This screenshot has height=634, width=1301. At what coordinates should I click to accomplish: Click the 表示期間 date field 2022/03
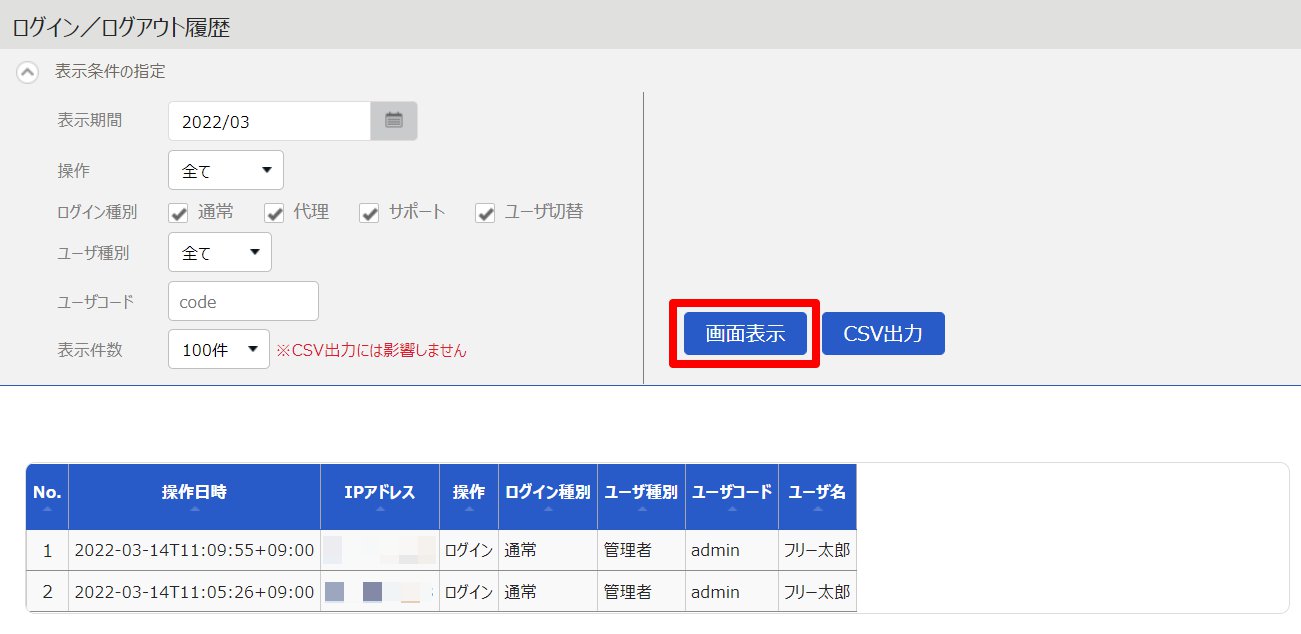(x=270, y=121)
